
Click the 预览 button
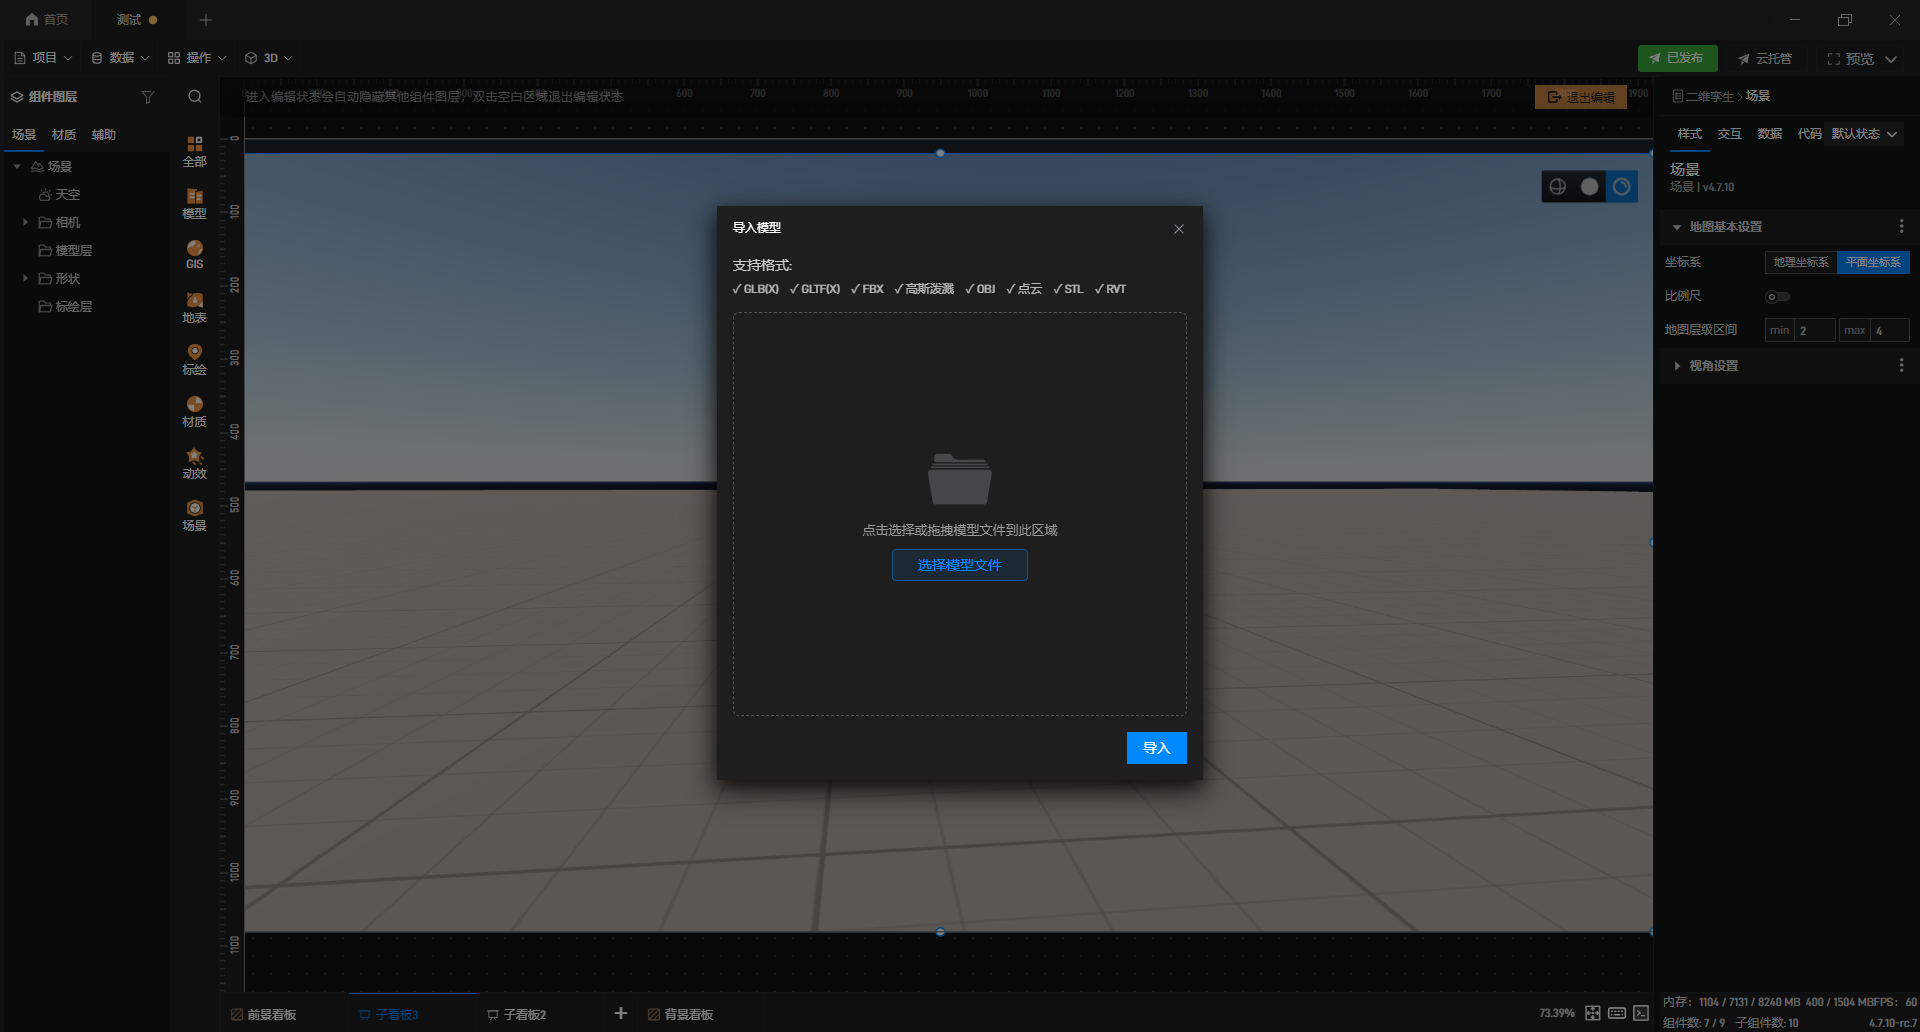click(x=1850, y=59)
